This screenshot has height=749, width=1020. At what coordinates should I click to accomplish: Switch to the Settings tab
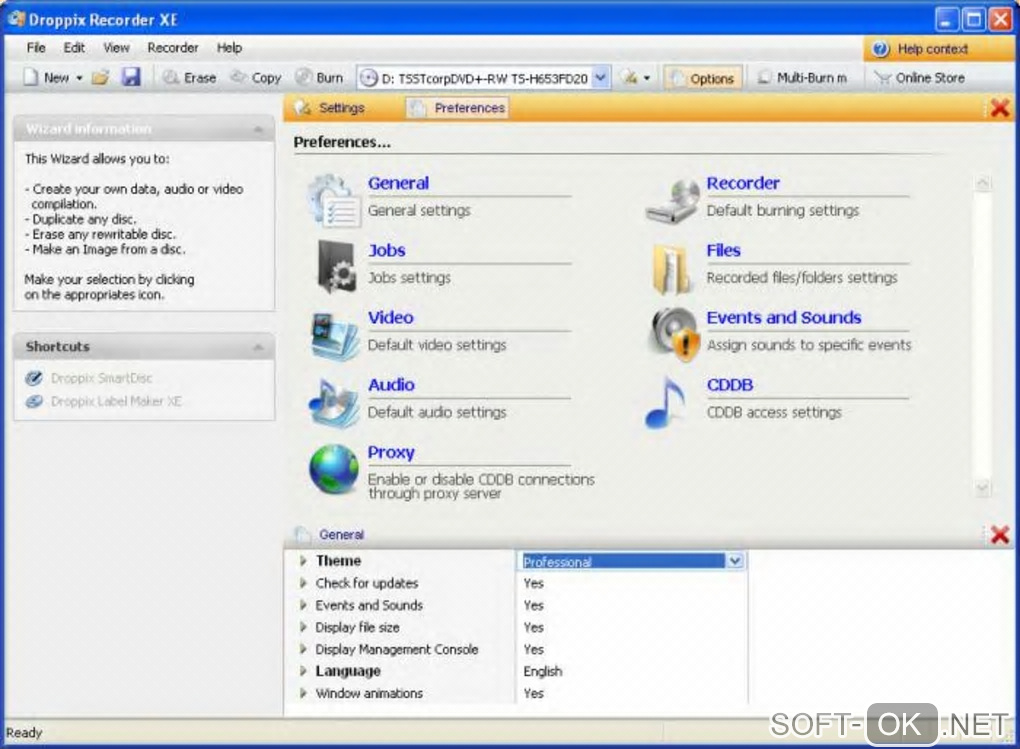point(329,107)
